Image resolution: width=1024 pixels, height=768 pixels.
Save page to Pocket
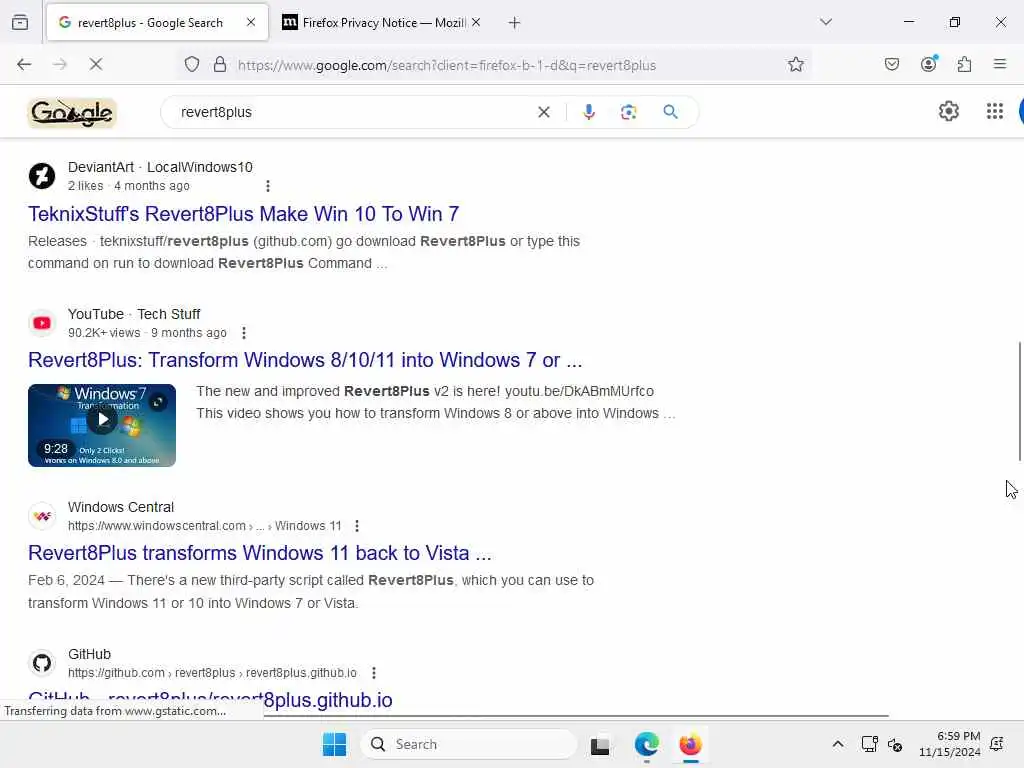[892, 64]
